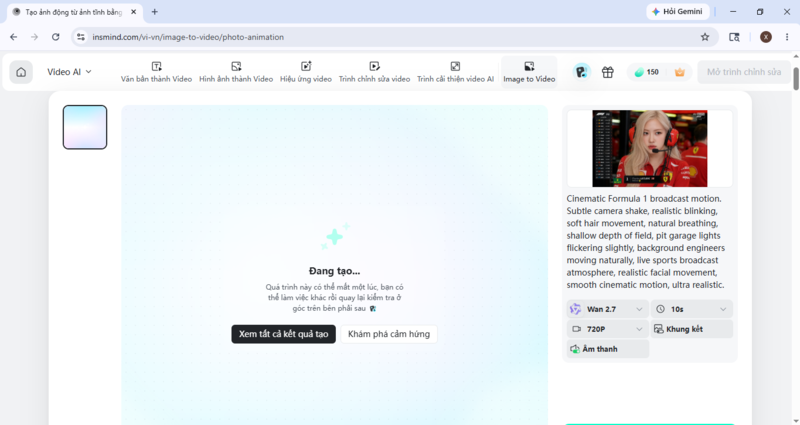
Task: Click the home icon button
Action: (x=21, y=72)
